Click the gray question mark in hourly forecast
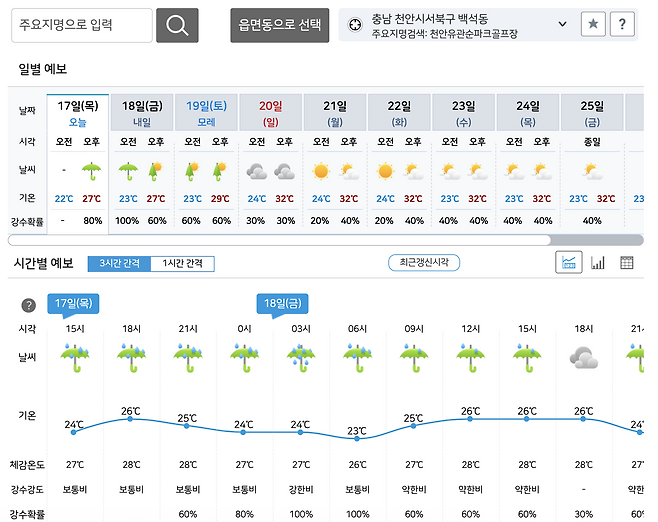658x522 pixels. tap(28, 304)
